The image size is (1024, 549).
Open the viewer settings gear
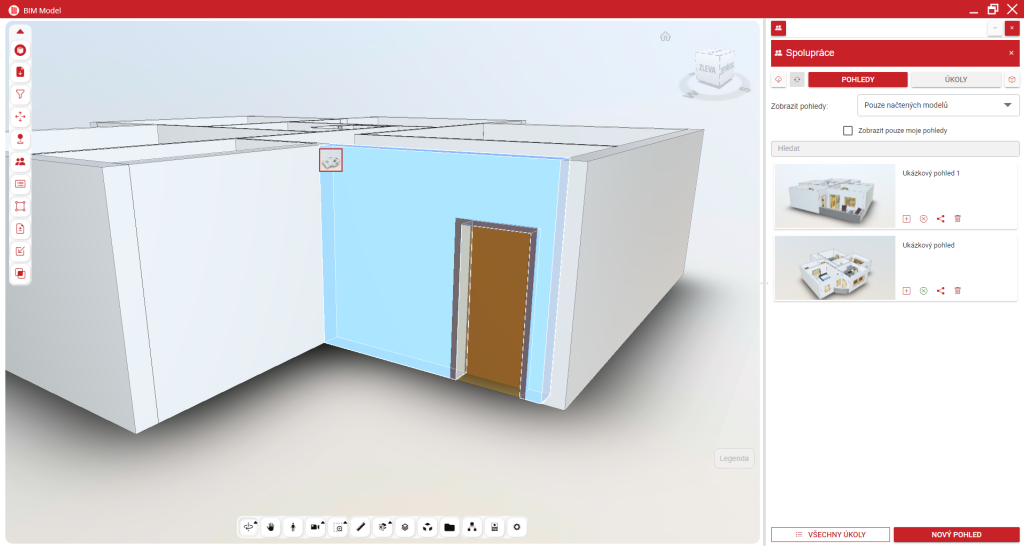tap(517, 527)
